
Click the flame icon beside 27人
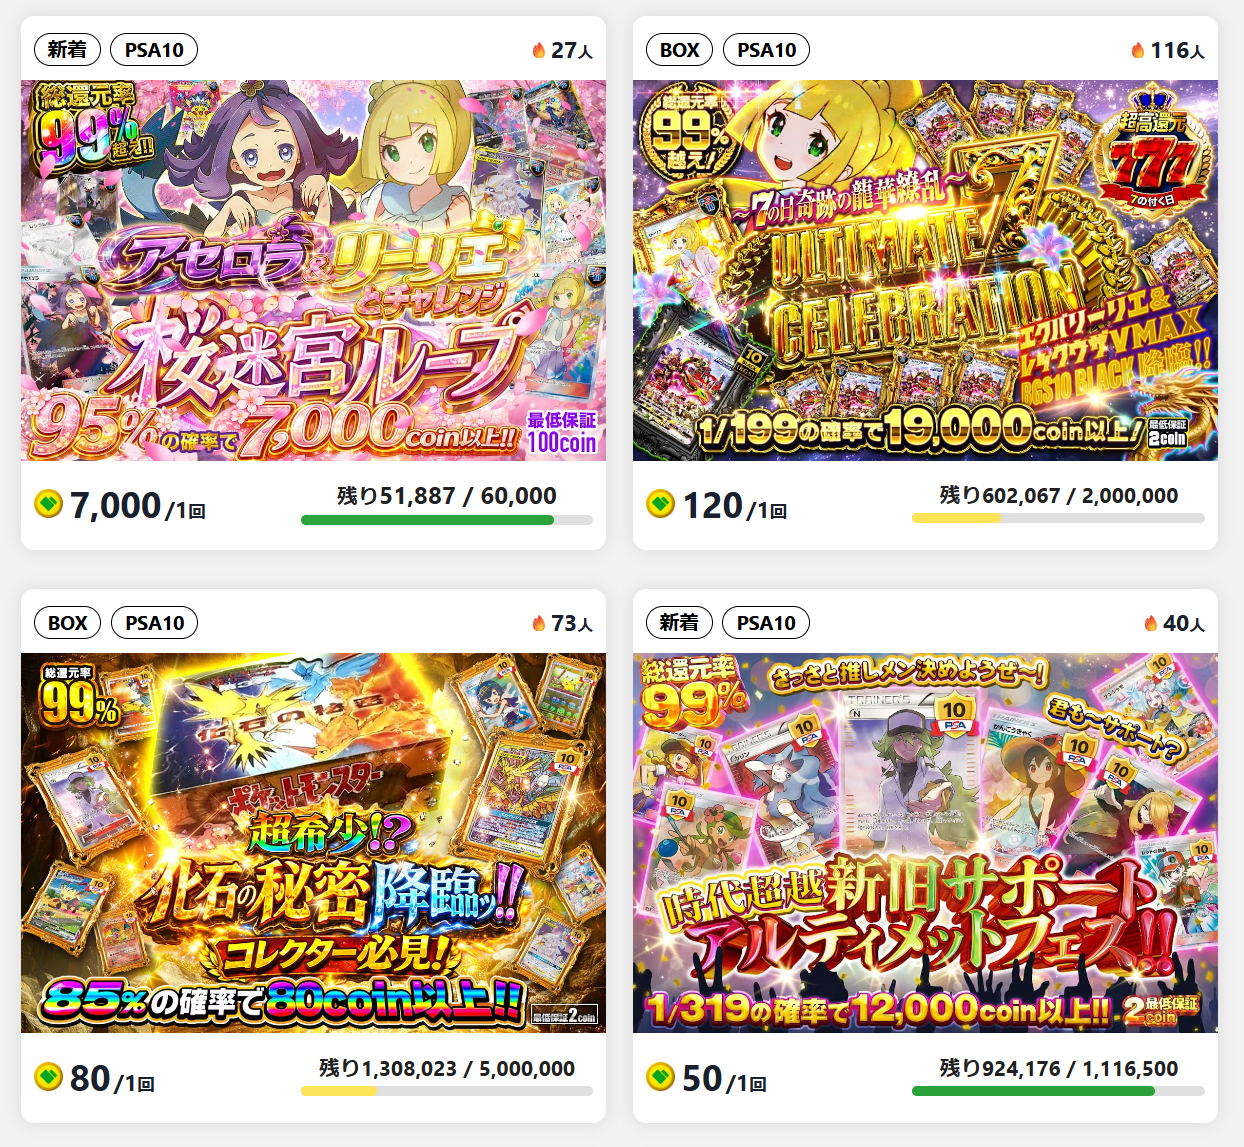point(539,50)
